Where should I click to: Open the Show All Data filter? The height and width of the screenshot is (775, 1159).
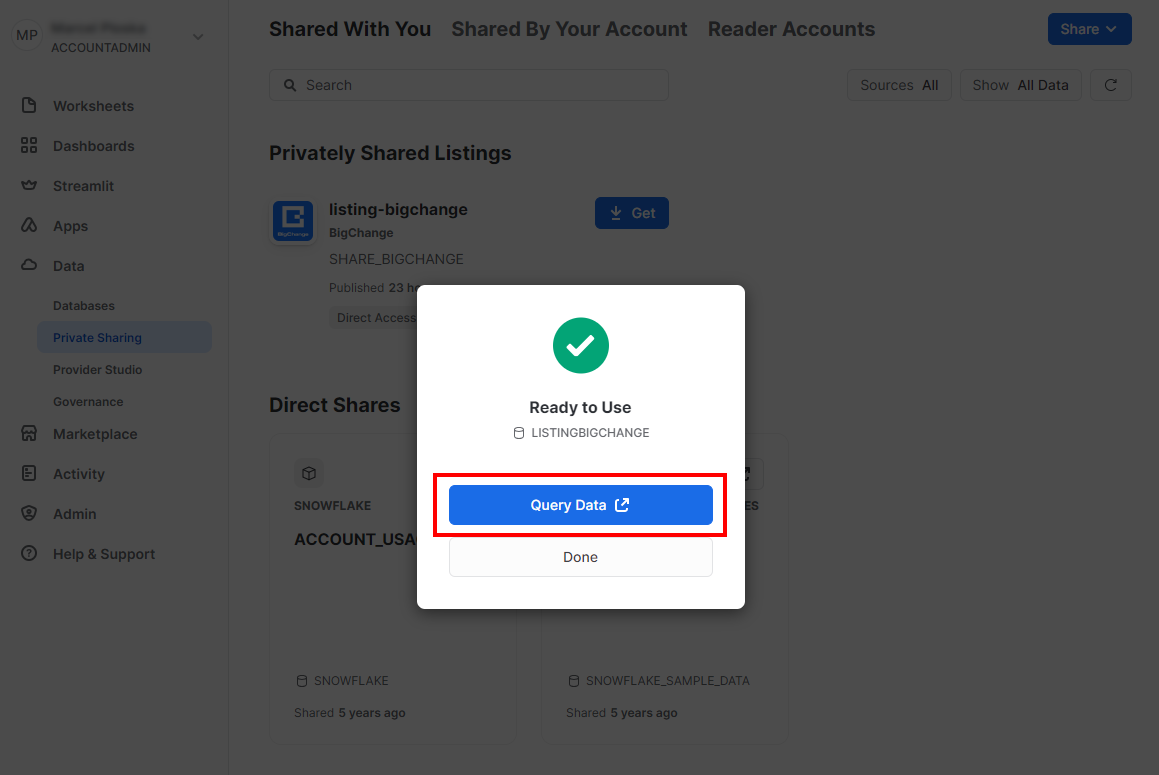pyautogui.click(x=1020, y=85)
